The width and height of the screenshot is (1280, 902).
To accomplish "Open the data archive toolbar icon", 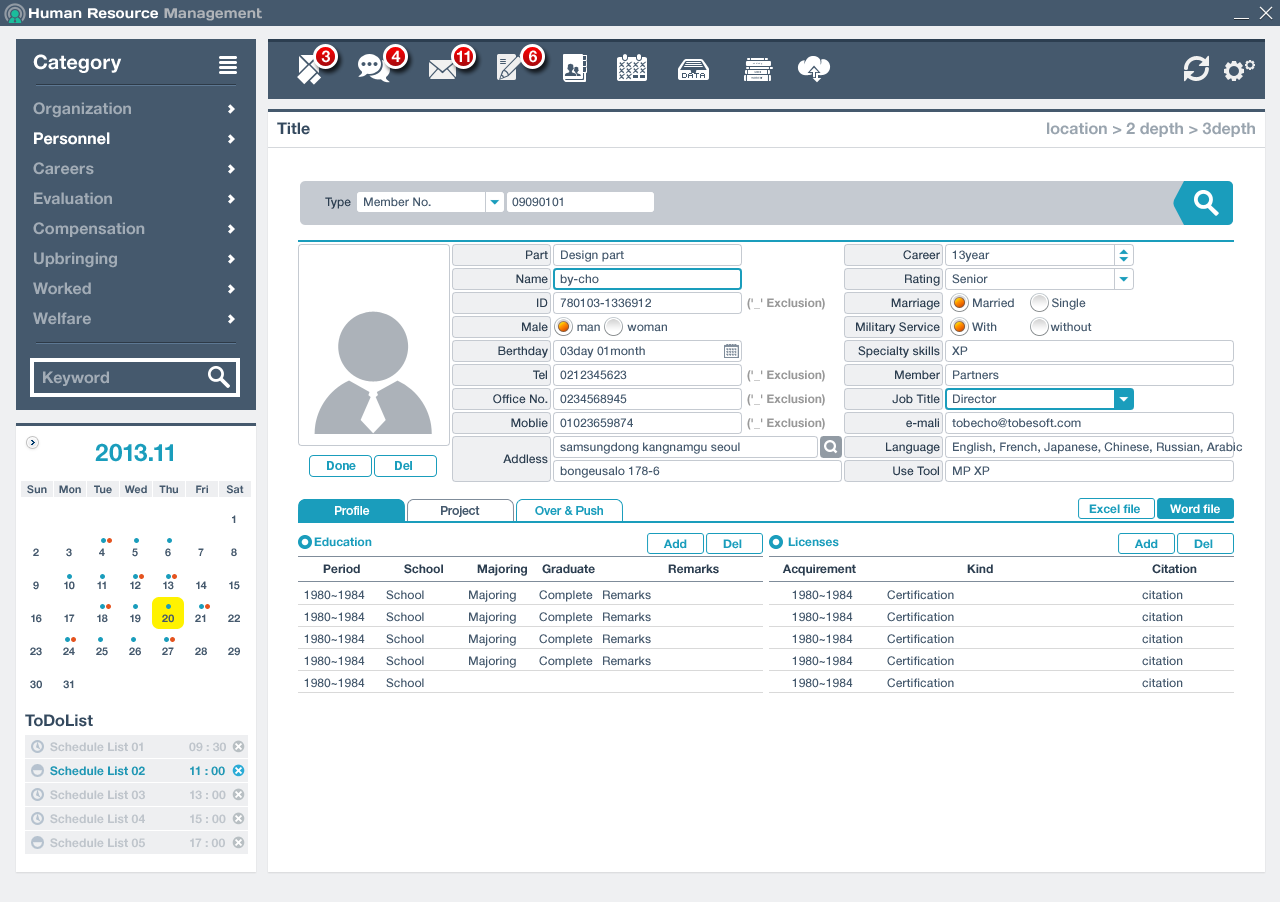I will pyautogui.click(x=693, y=68).
